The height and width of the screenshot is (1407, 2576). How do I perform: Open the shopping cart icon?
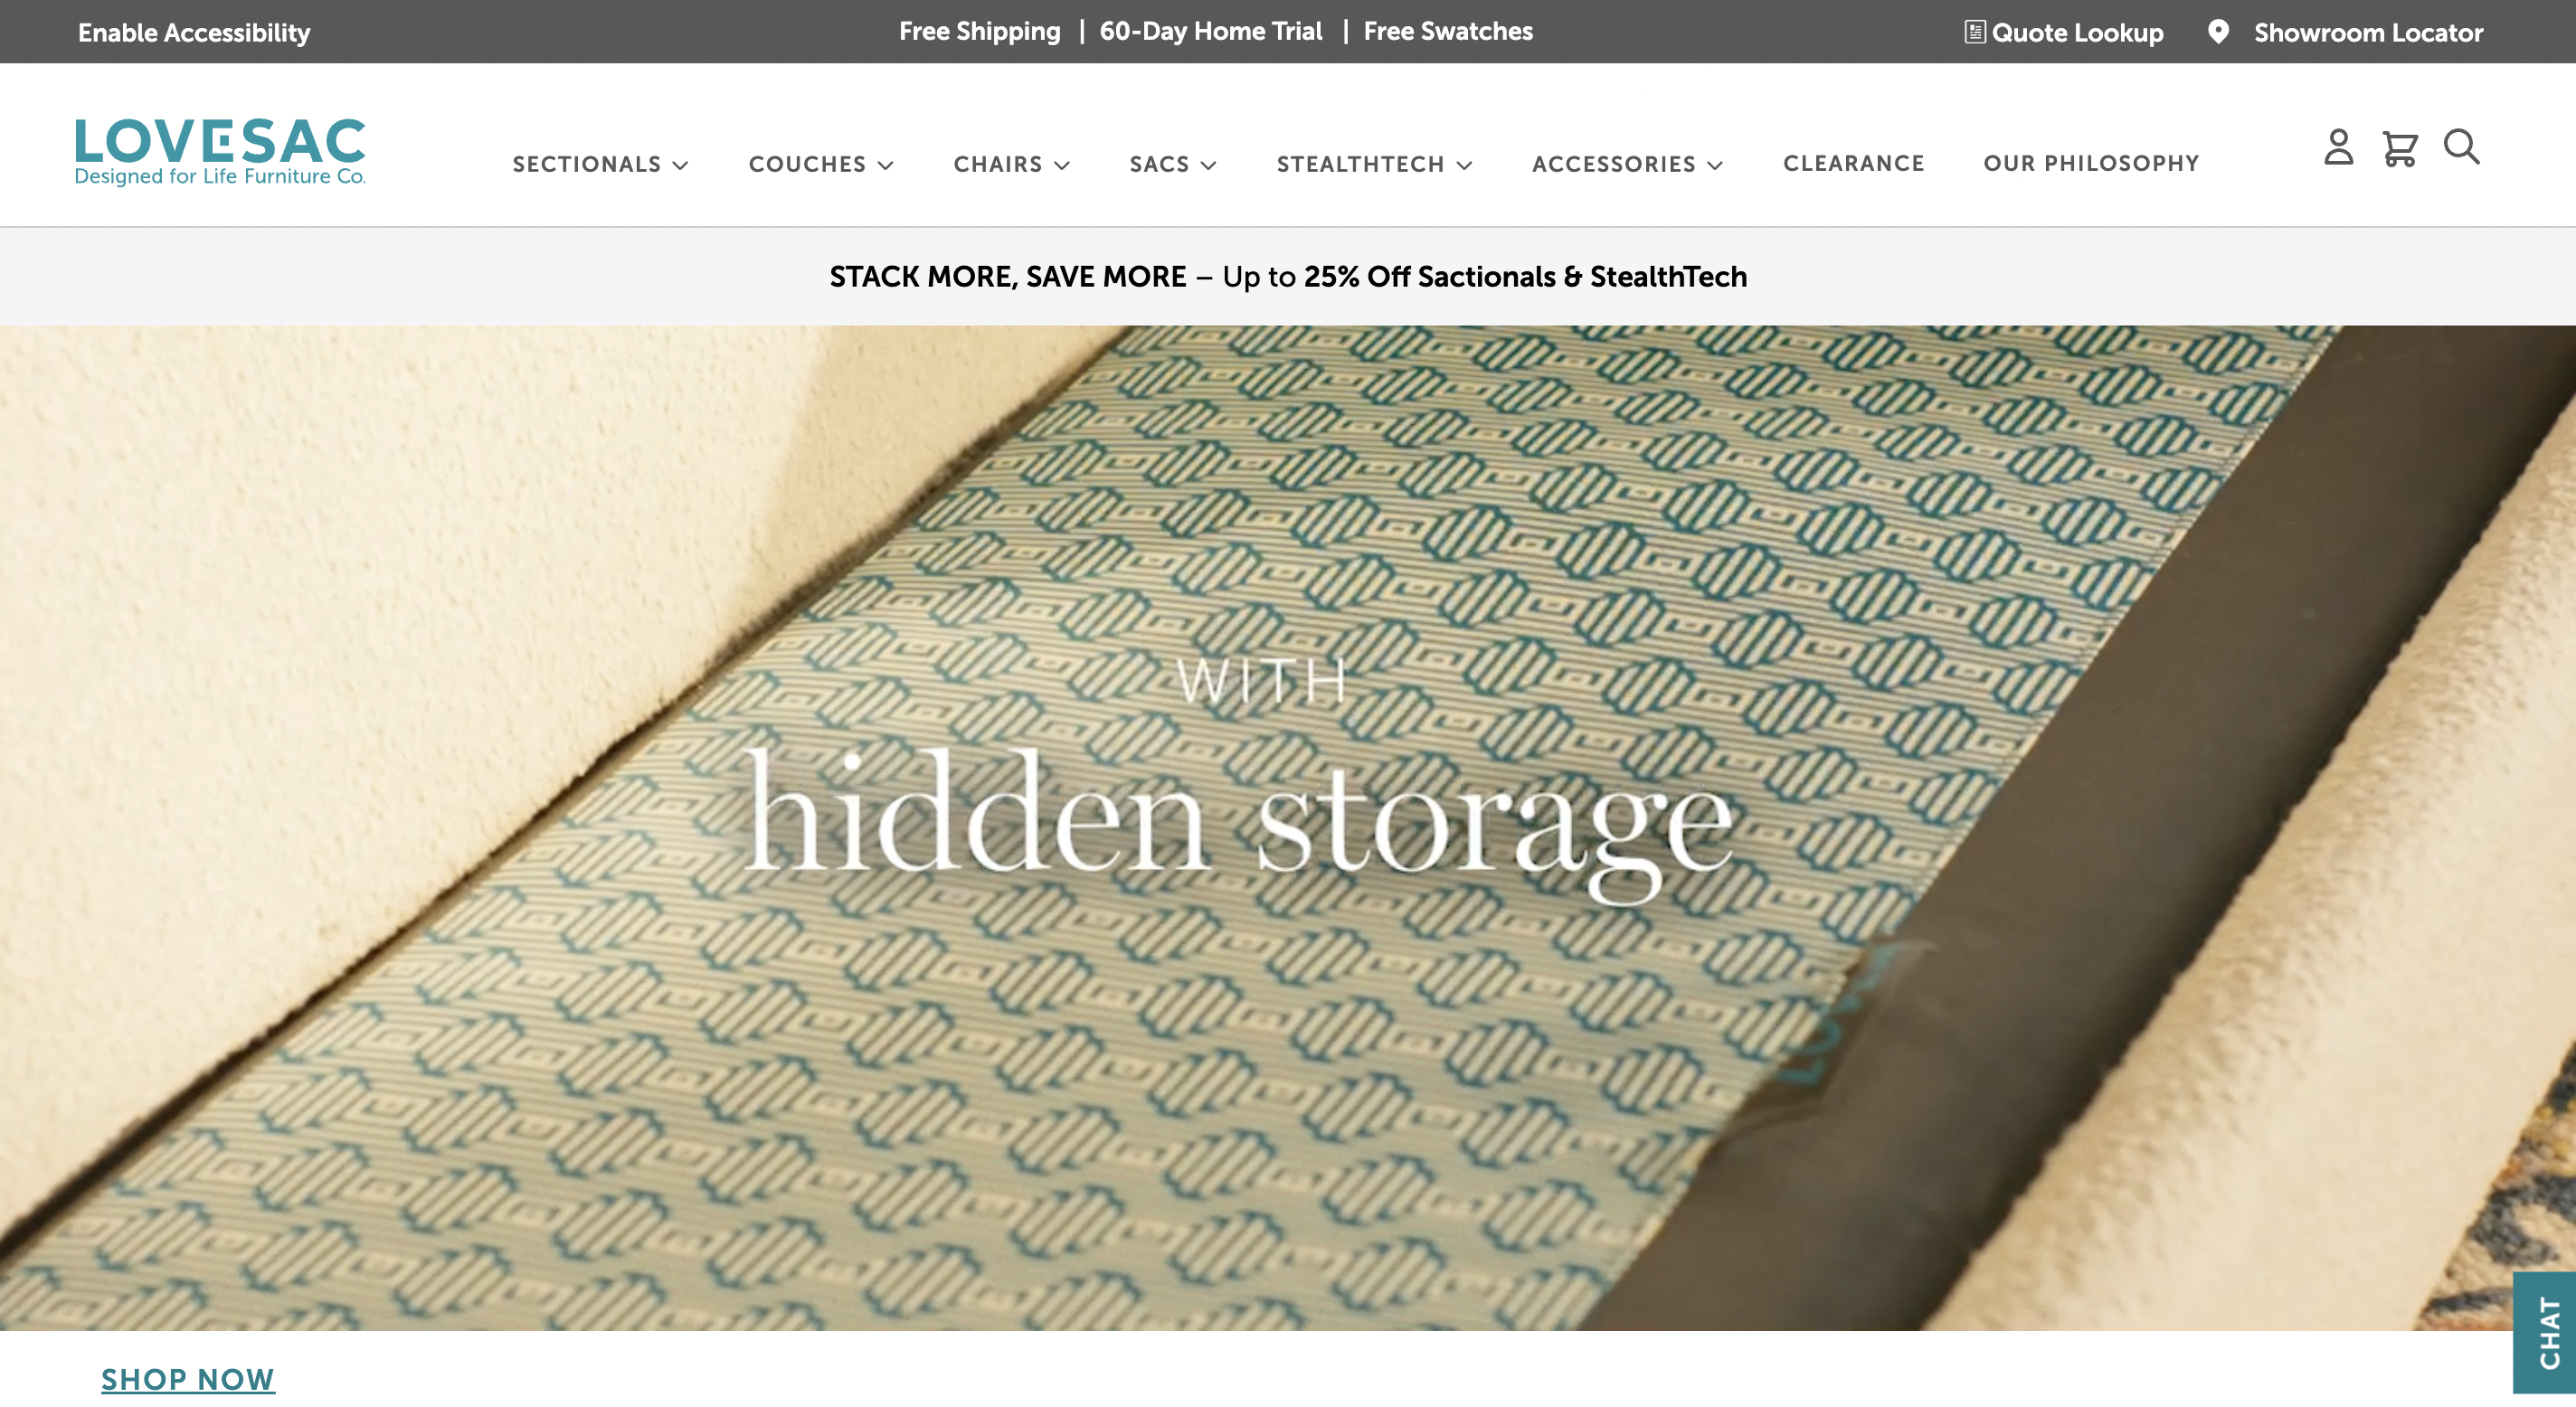2400,148
